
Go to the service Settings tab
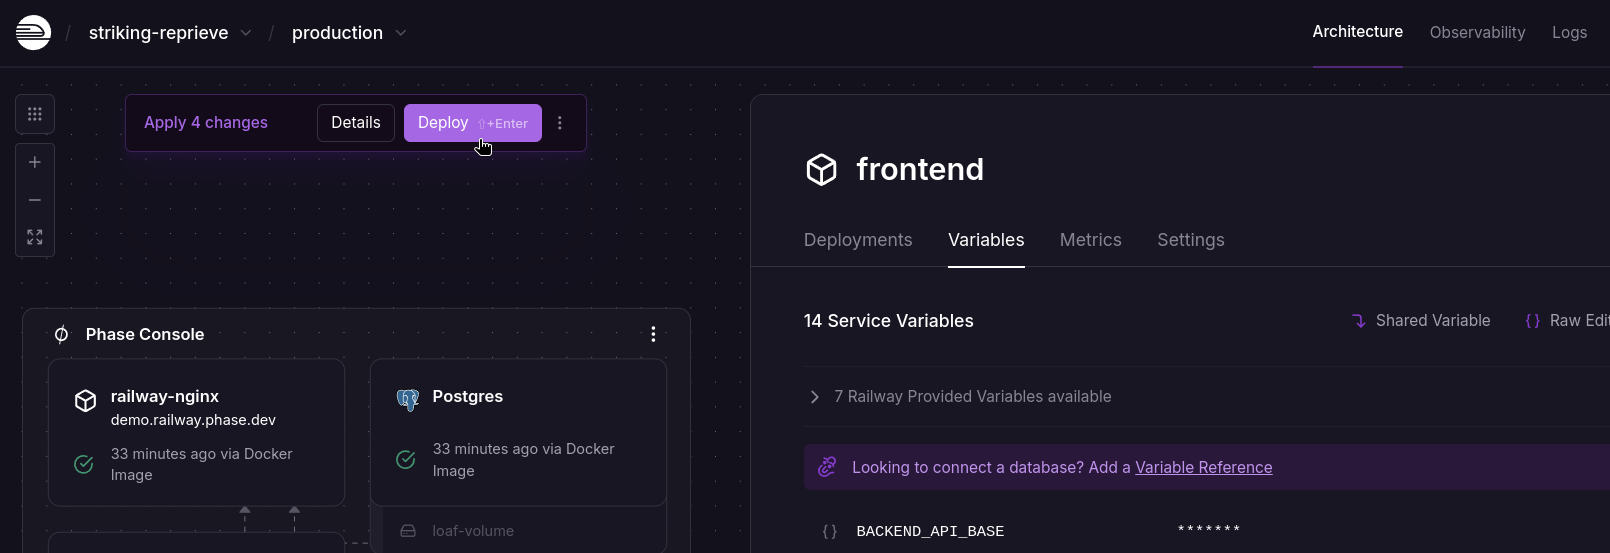(x=1190, y=240)
